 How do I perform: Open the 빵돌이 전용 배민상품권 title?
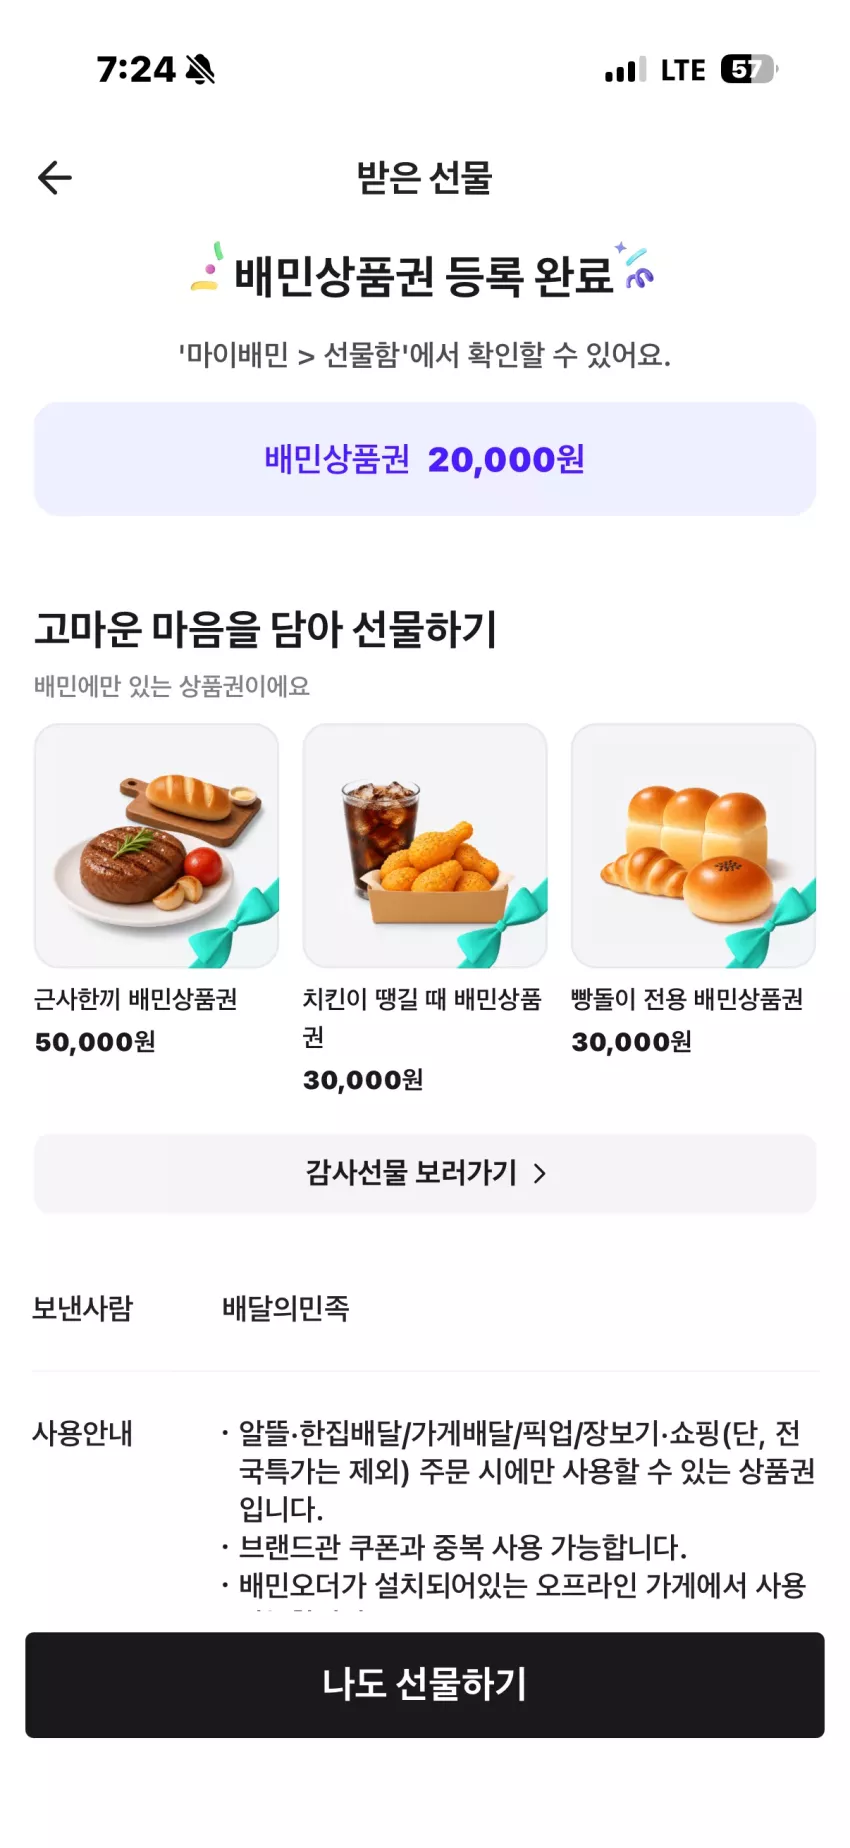tap(687, 999)
